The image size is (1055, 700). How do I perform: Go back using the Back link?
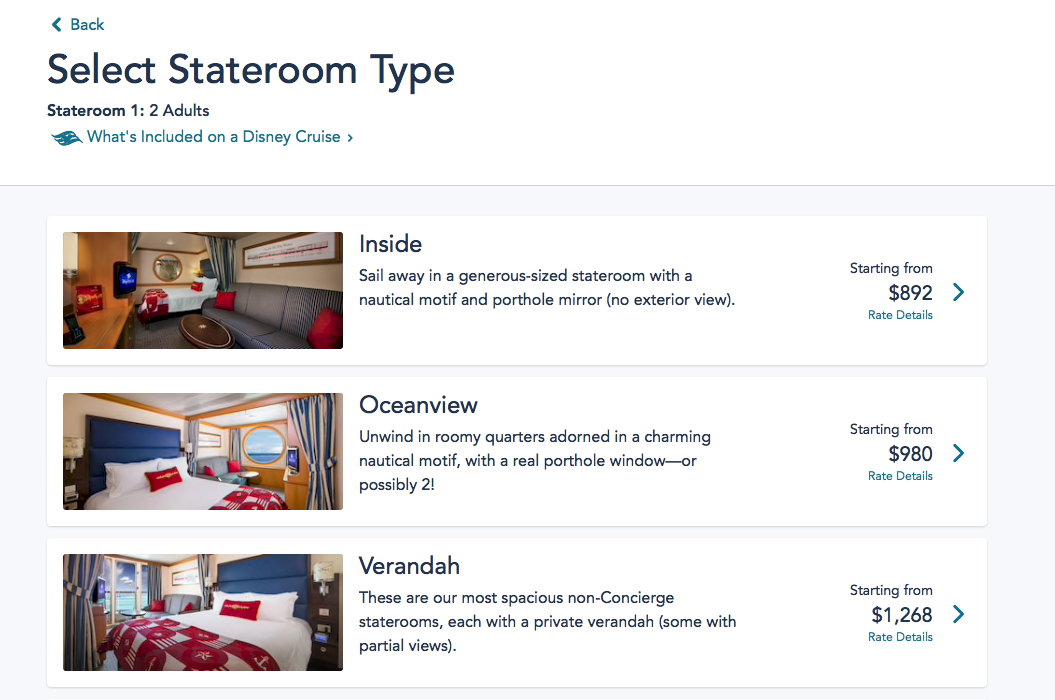[x=87, y=25]
